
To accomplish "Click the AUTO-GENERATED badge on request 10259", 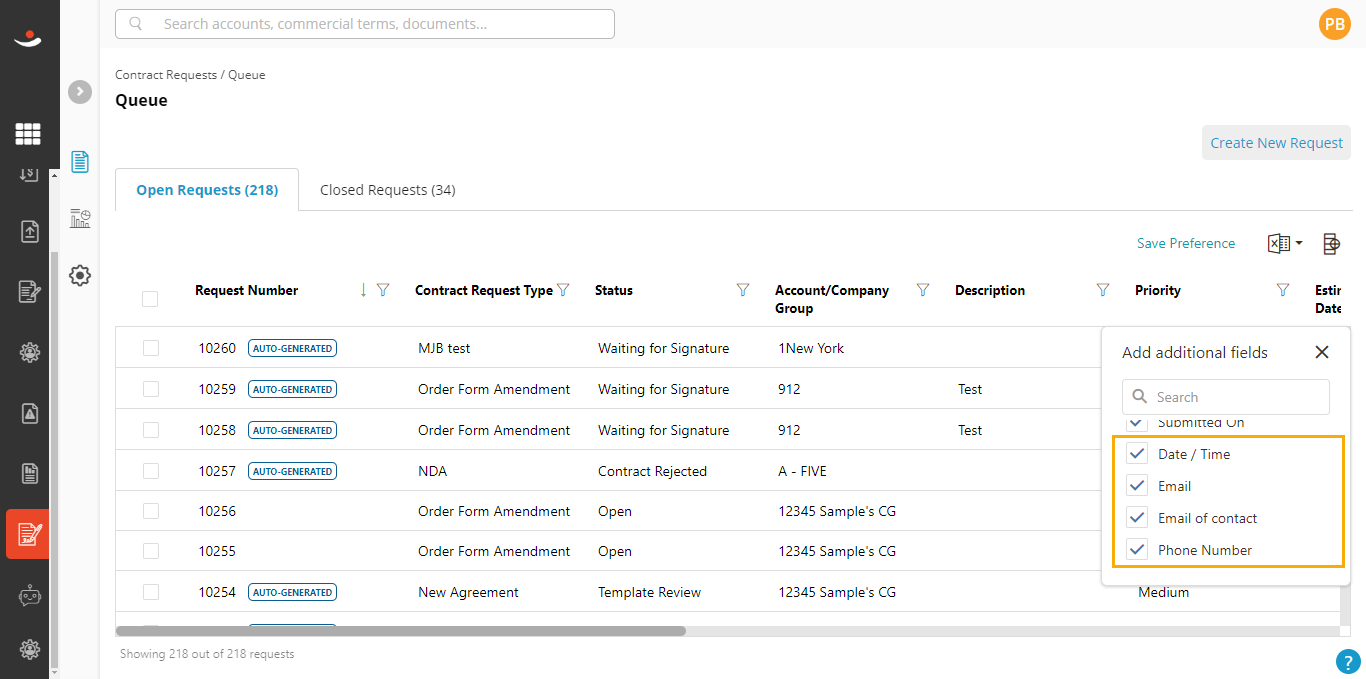I will click(292, 389).
